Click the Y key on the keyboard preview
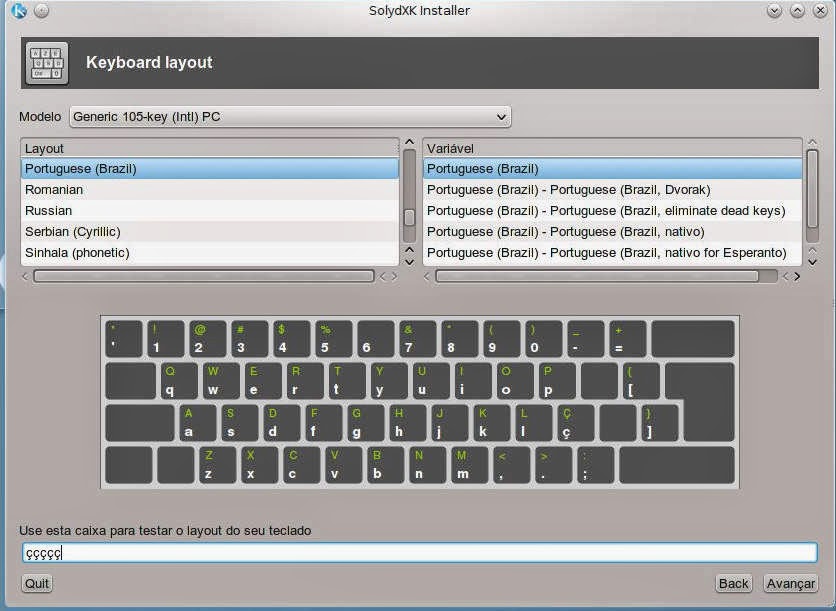Viewport: 836px width, 611px height. click(389, 381)
